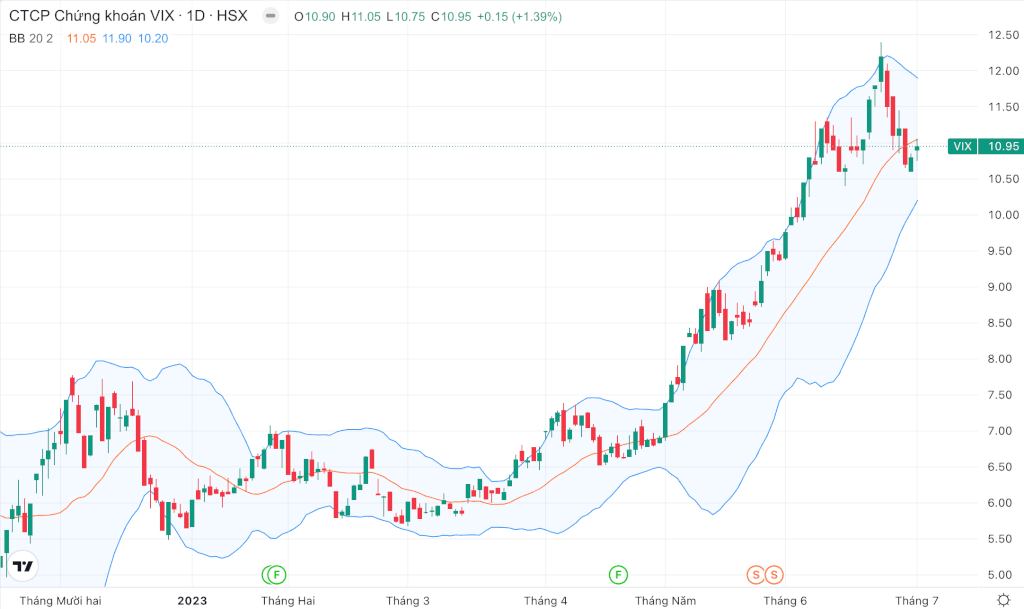Click the Tháng 4 time label
Viewport: 1024px width, 609px height.
545,601
